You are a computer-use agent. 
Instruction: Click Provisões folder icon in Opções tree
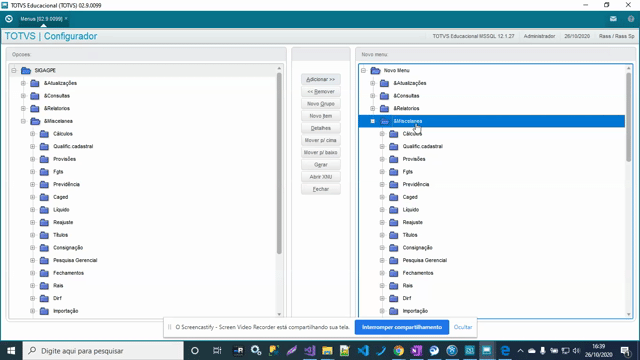[x=44, y=159]
